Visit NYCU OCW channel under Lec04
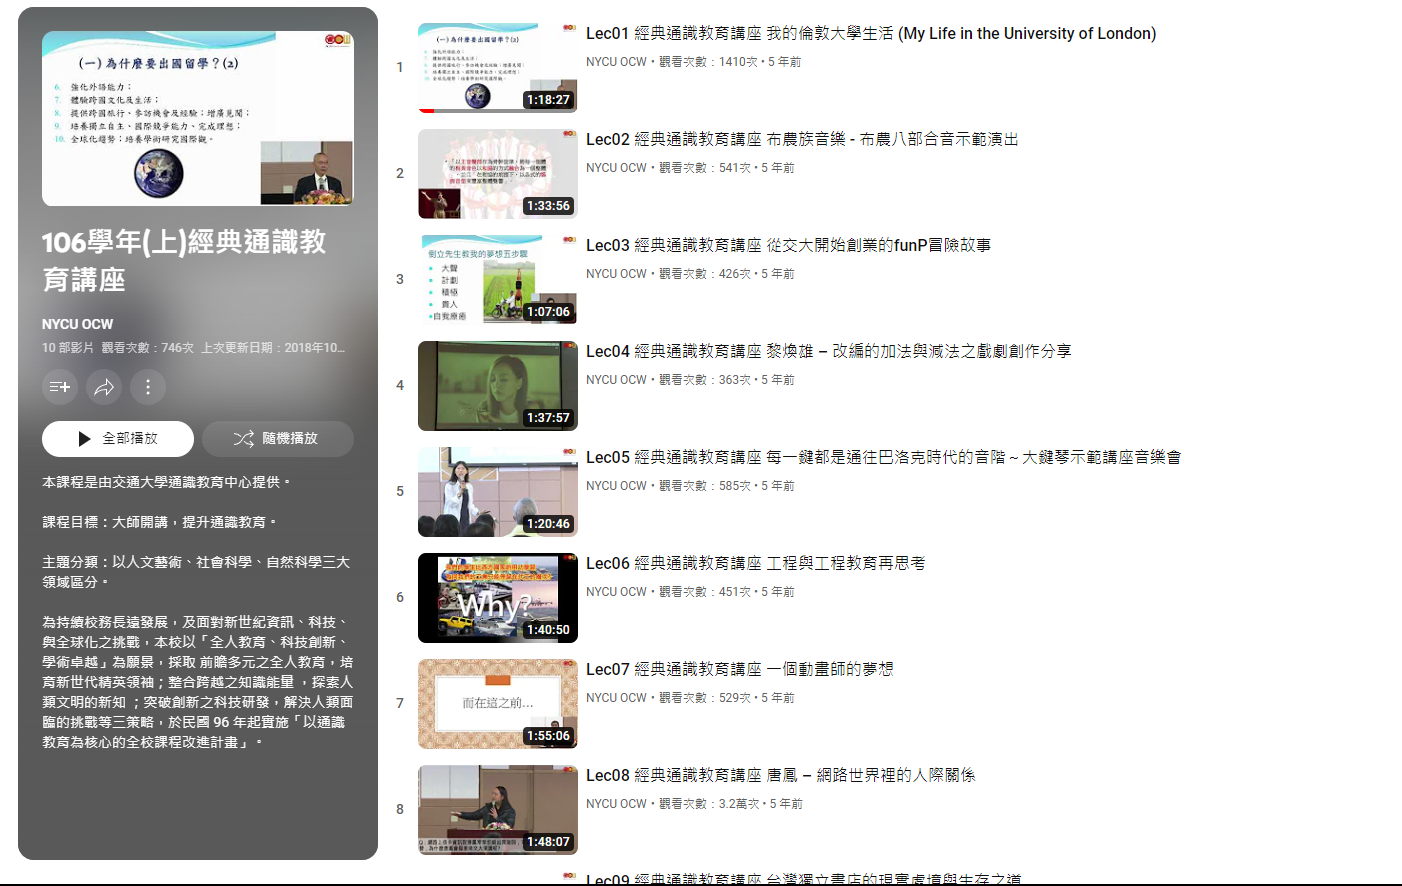This screenshot has width=1402, height=886. 616,380
